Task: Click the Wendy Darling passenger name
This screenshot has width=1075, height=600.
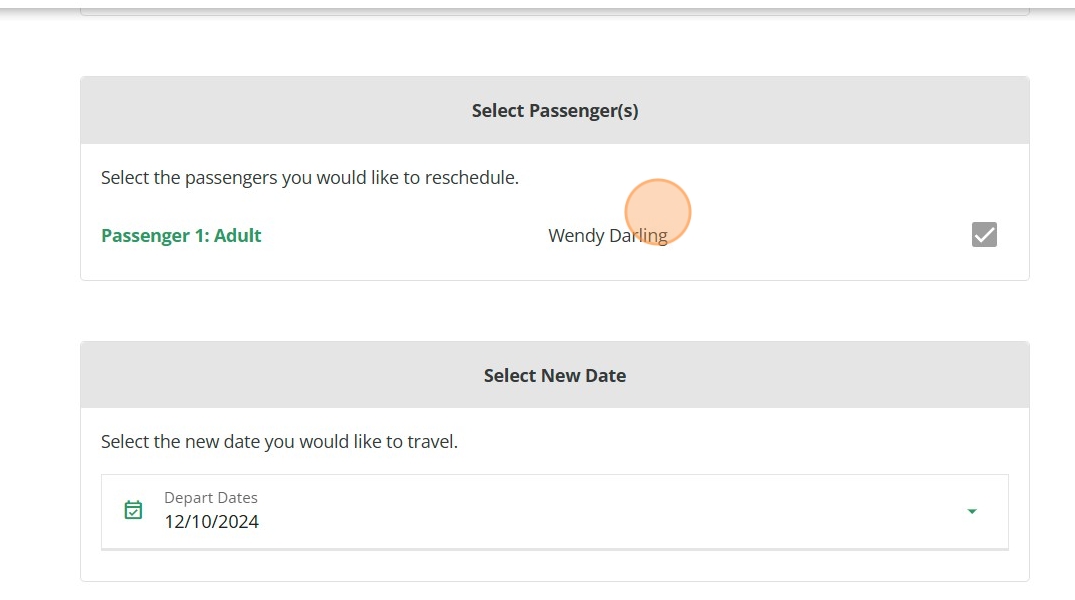Action: (607, 236)
